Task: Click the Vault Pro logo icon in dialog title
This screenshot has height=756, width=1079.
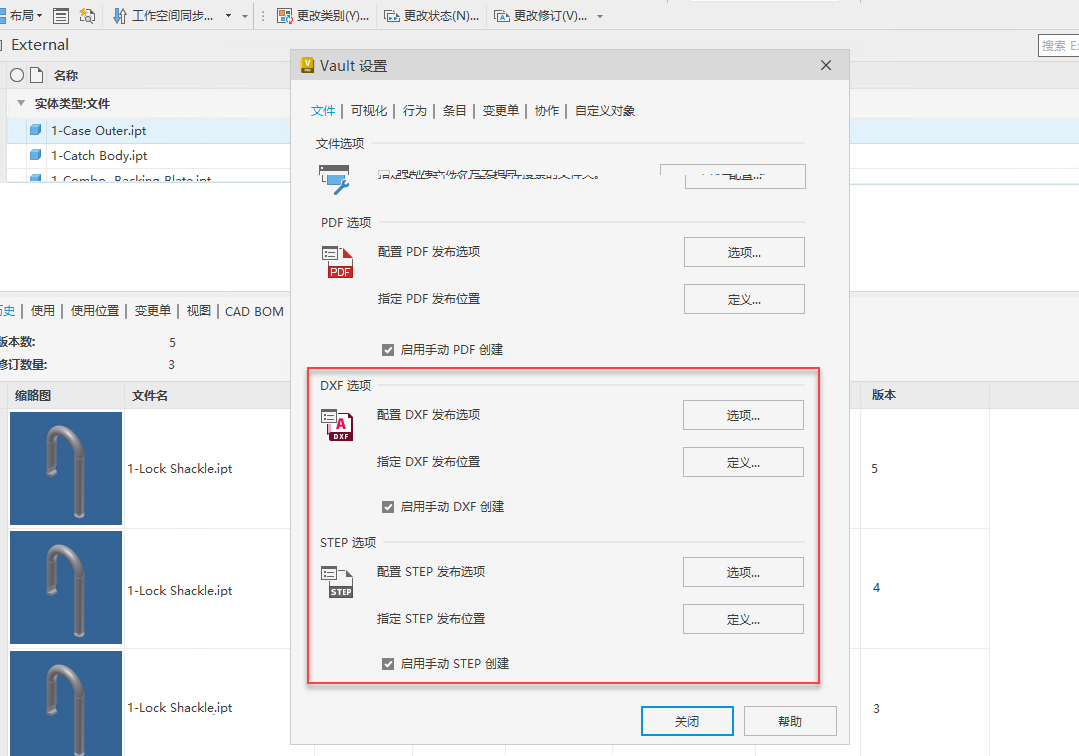Action: [x=308, y=65]
